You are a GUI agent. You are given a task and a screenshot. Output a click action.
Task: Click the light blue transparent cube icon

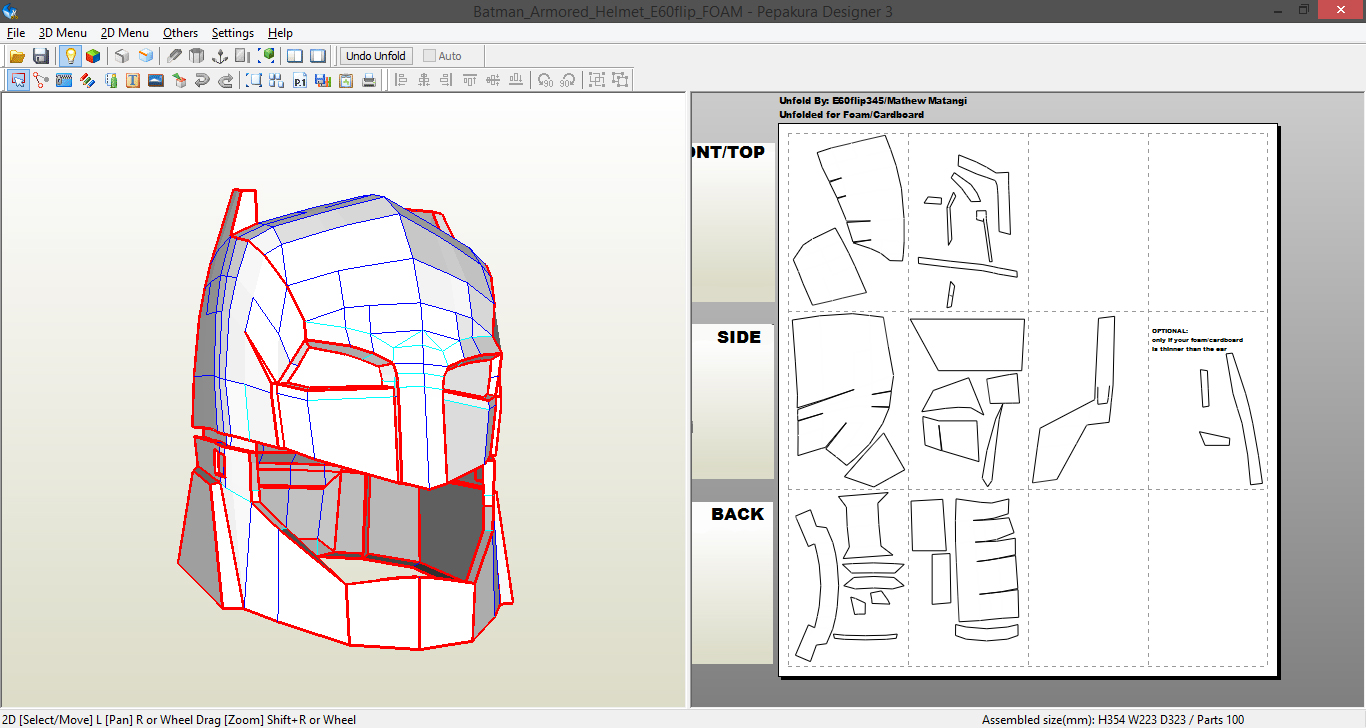point(146,56)
